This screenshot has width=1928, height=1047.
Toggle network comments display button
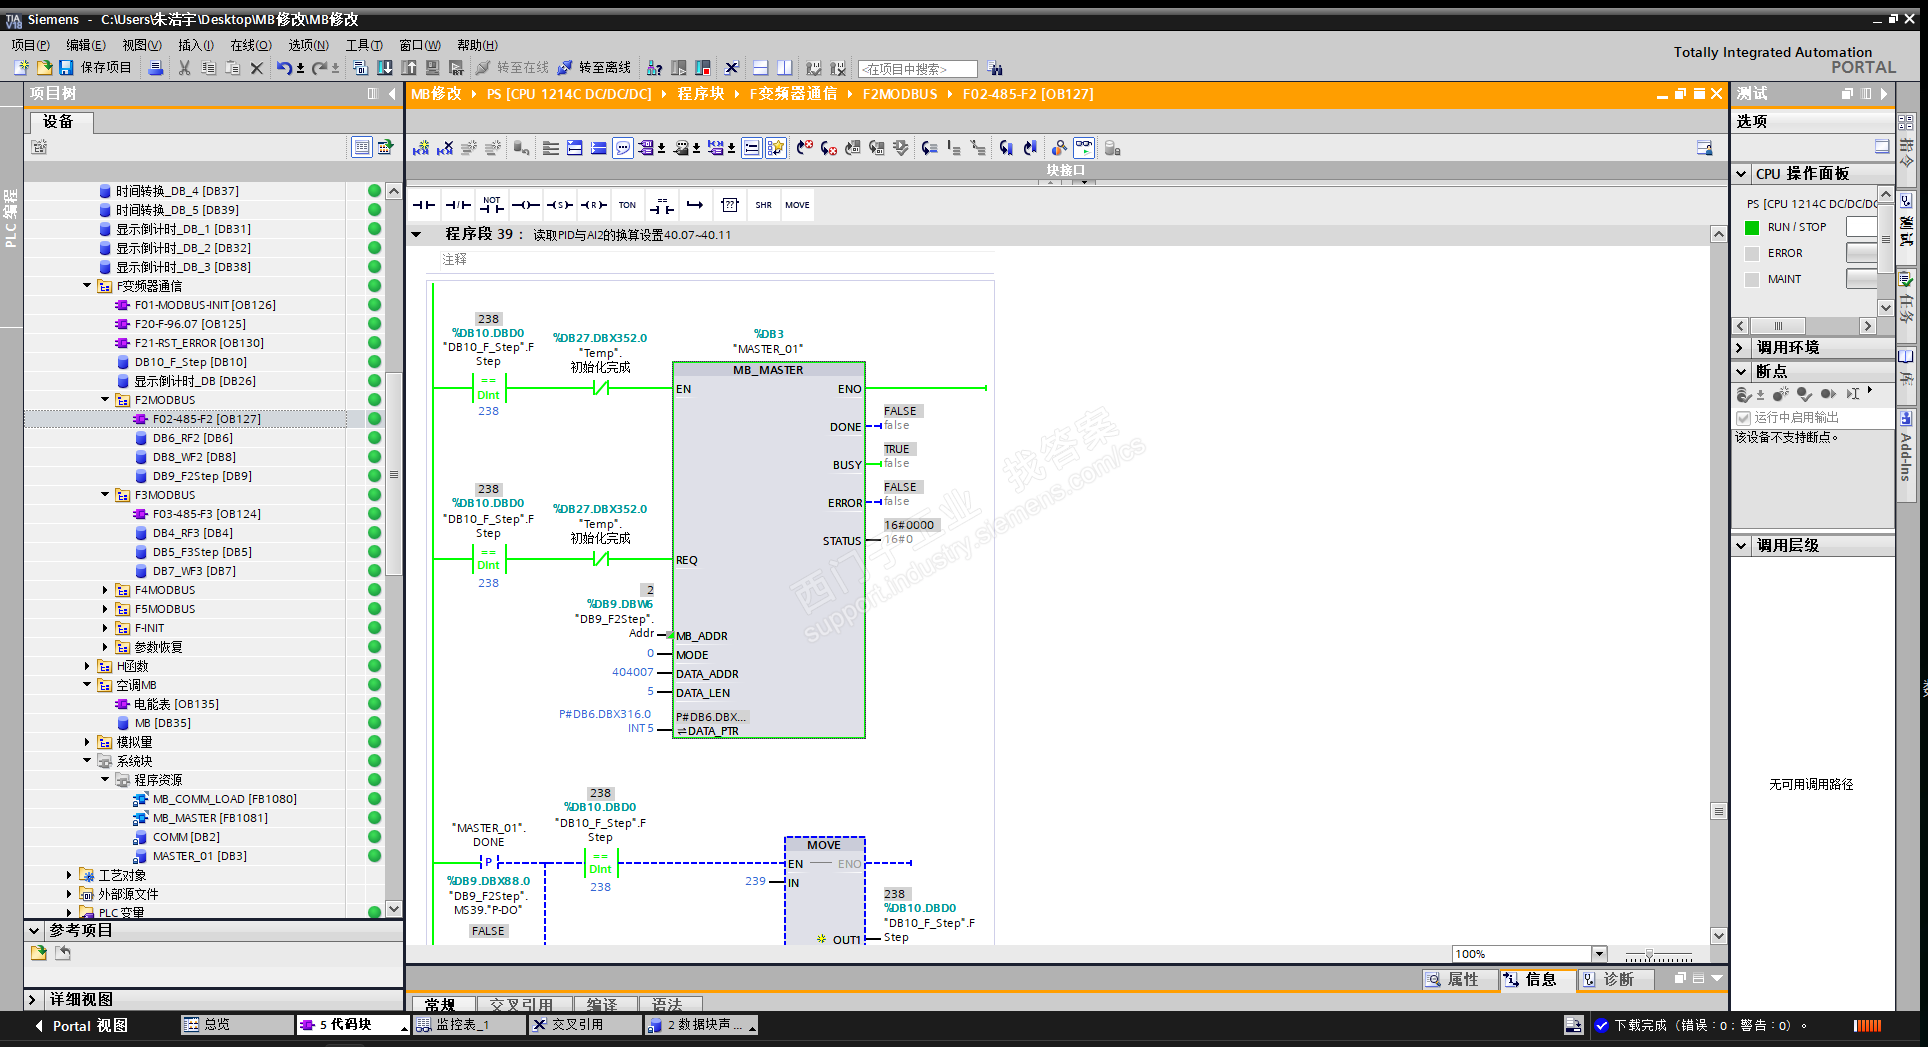click(622, 148)
